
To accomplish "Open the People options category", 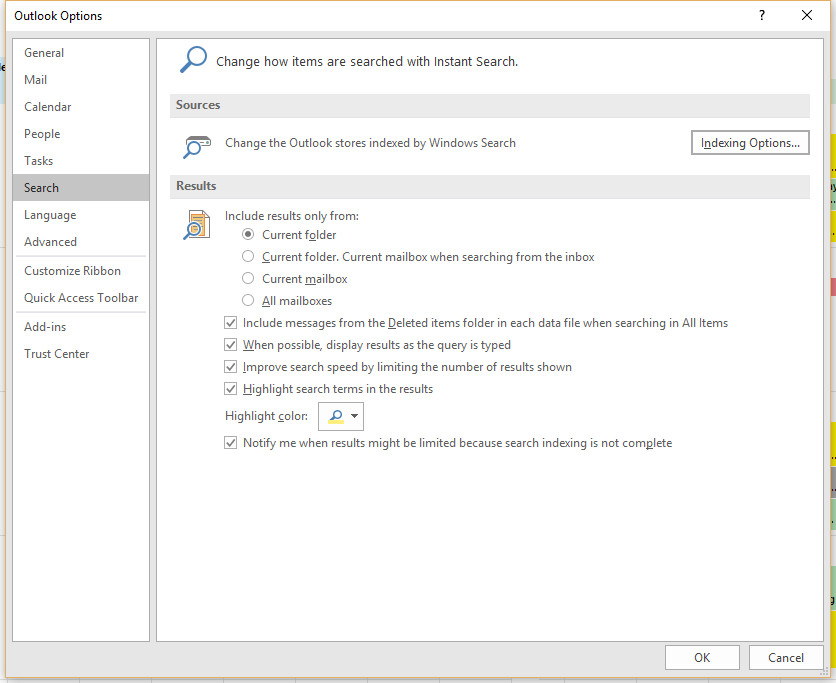I will (81, 134).
